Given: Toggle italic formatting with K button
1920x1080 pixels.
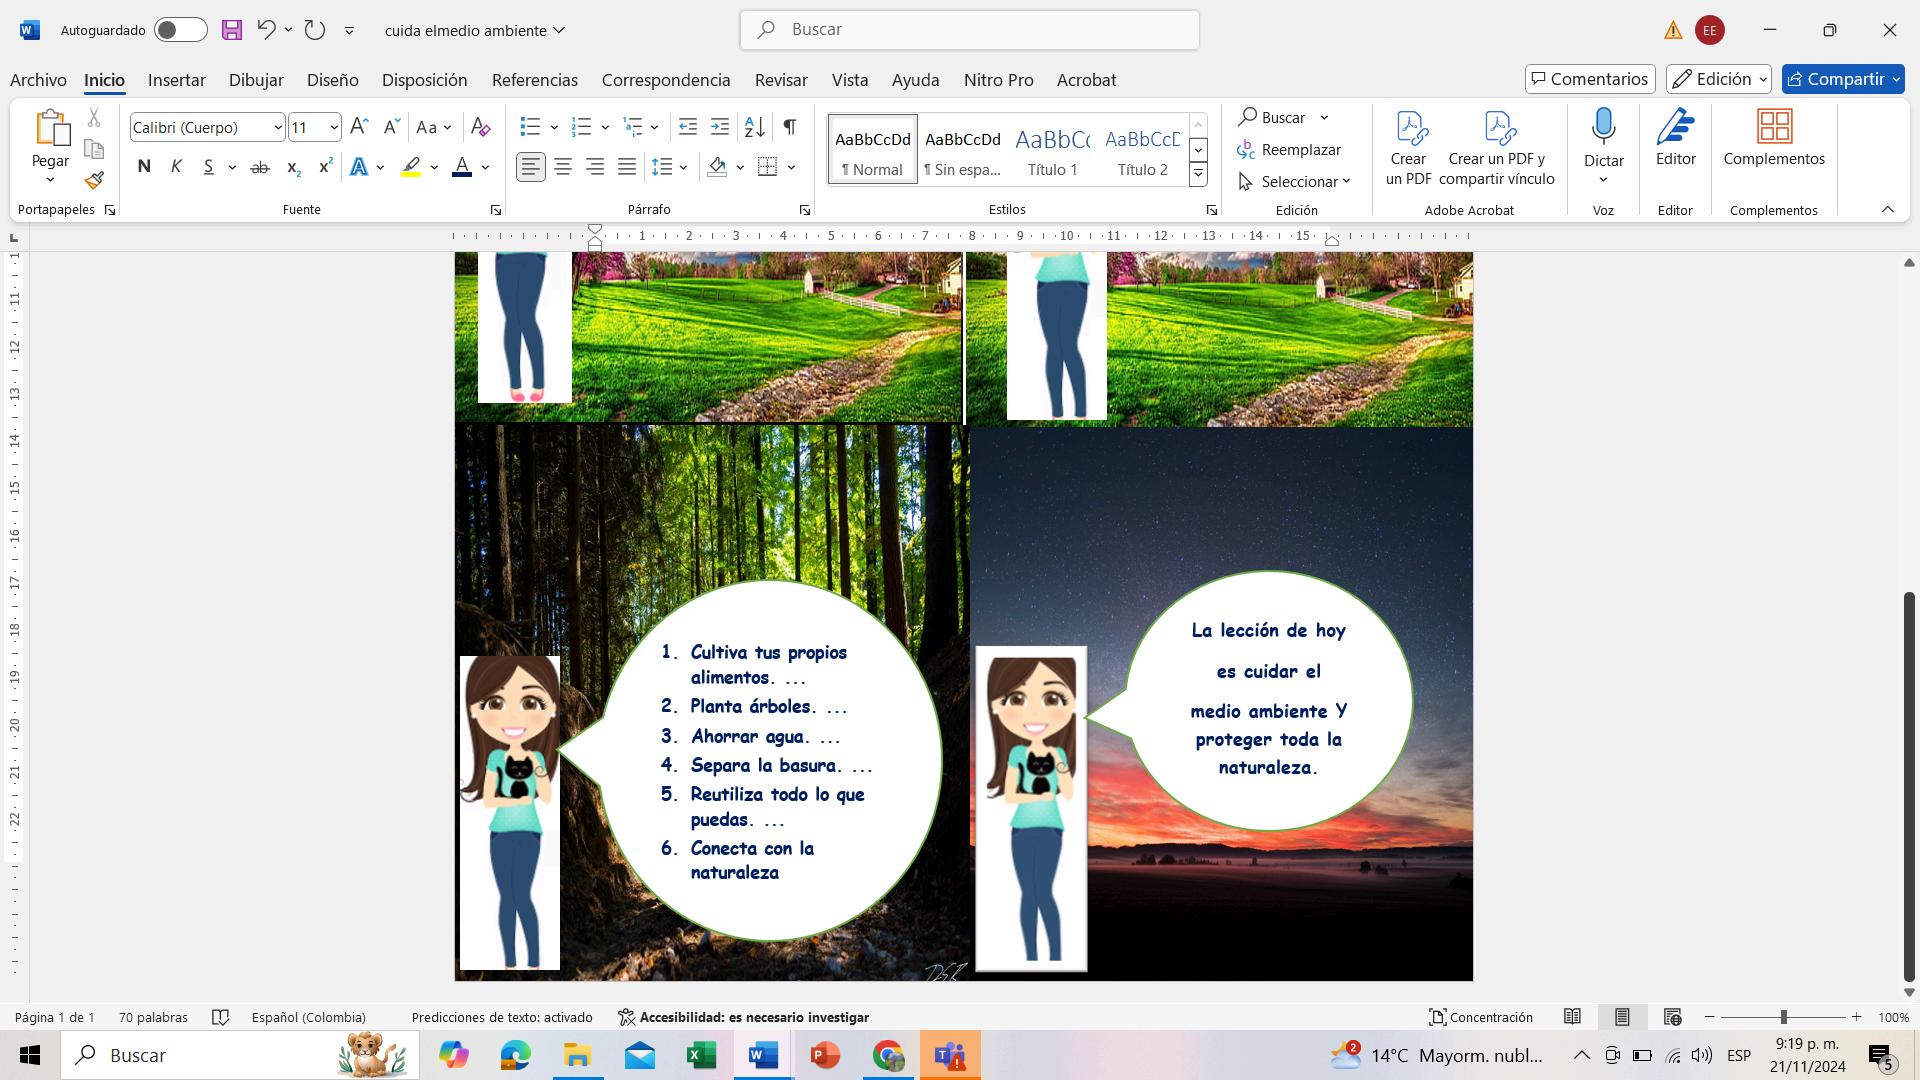Looking at the screenshot, I should point(176,167).
